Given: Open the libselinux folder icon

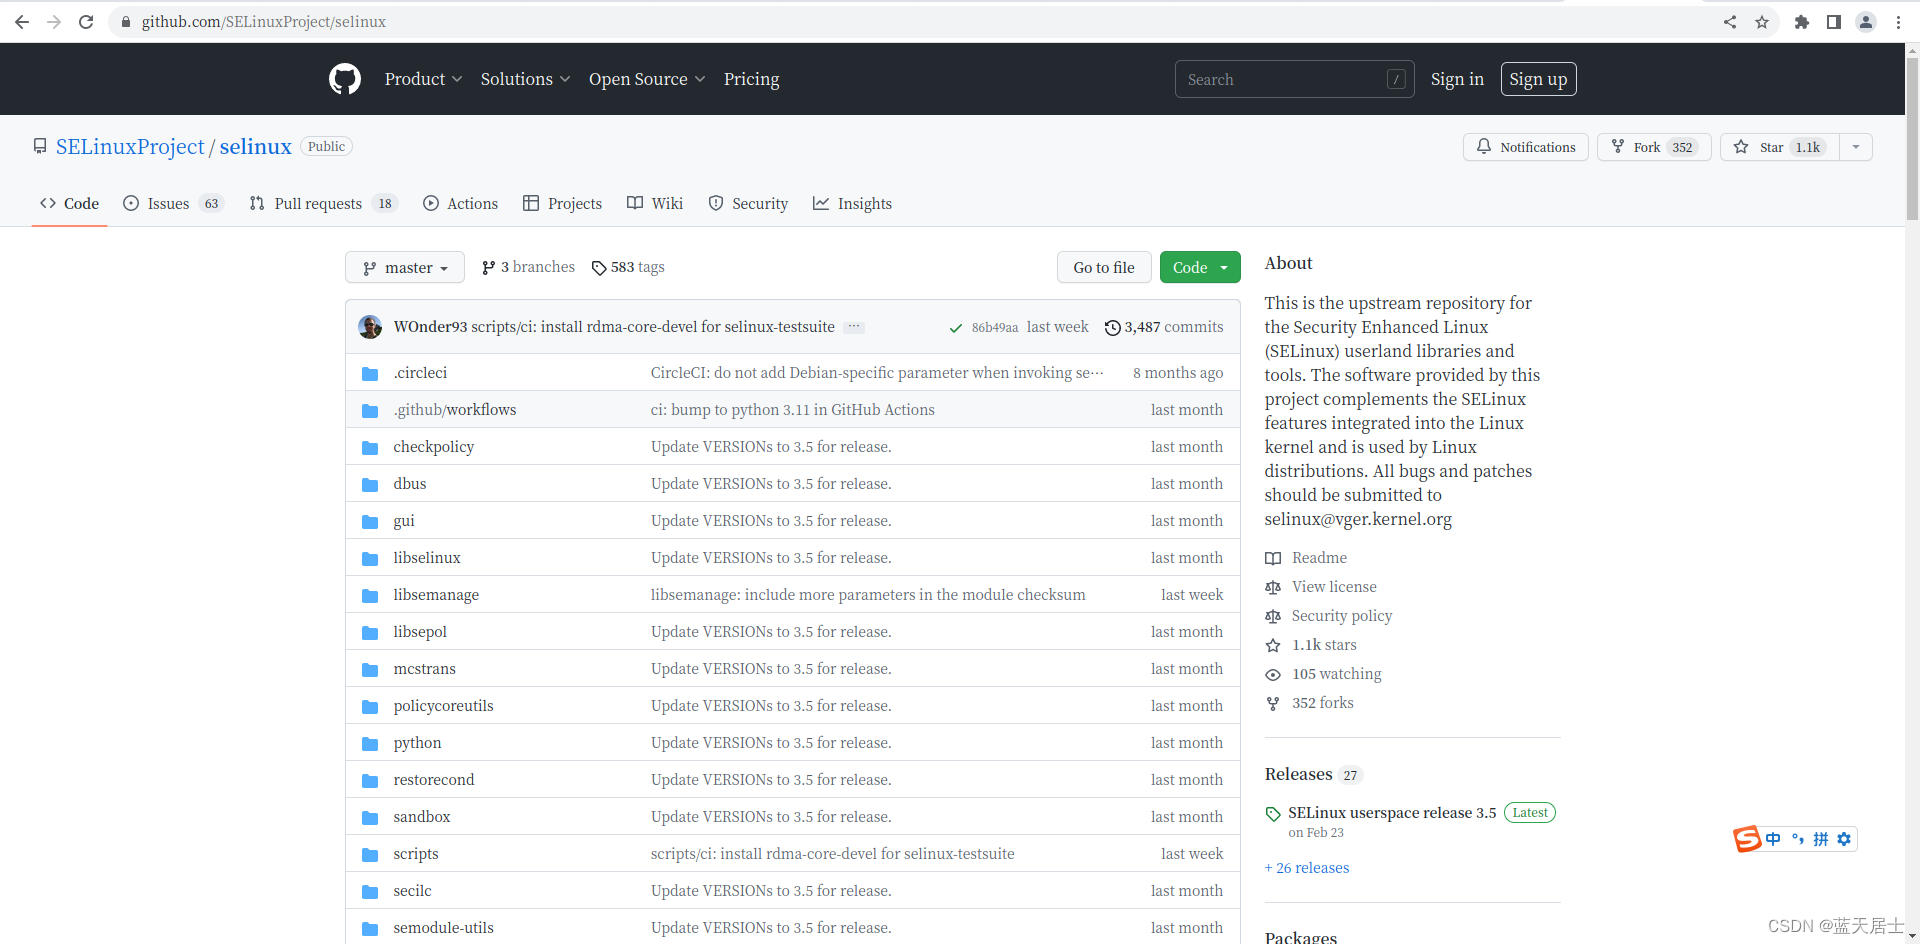Looking at the screenshot, I should pyautogui.click(x=370, y=558).
